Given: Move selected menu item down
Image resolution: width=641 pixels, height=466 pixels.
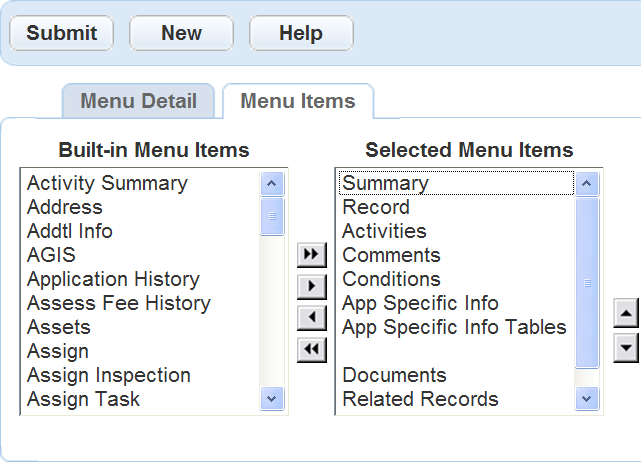Looking at the screenshot, I should 625,347.
